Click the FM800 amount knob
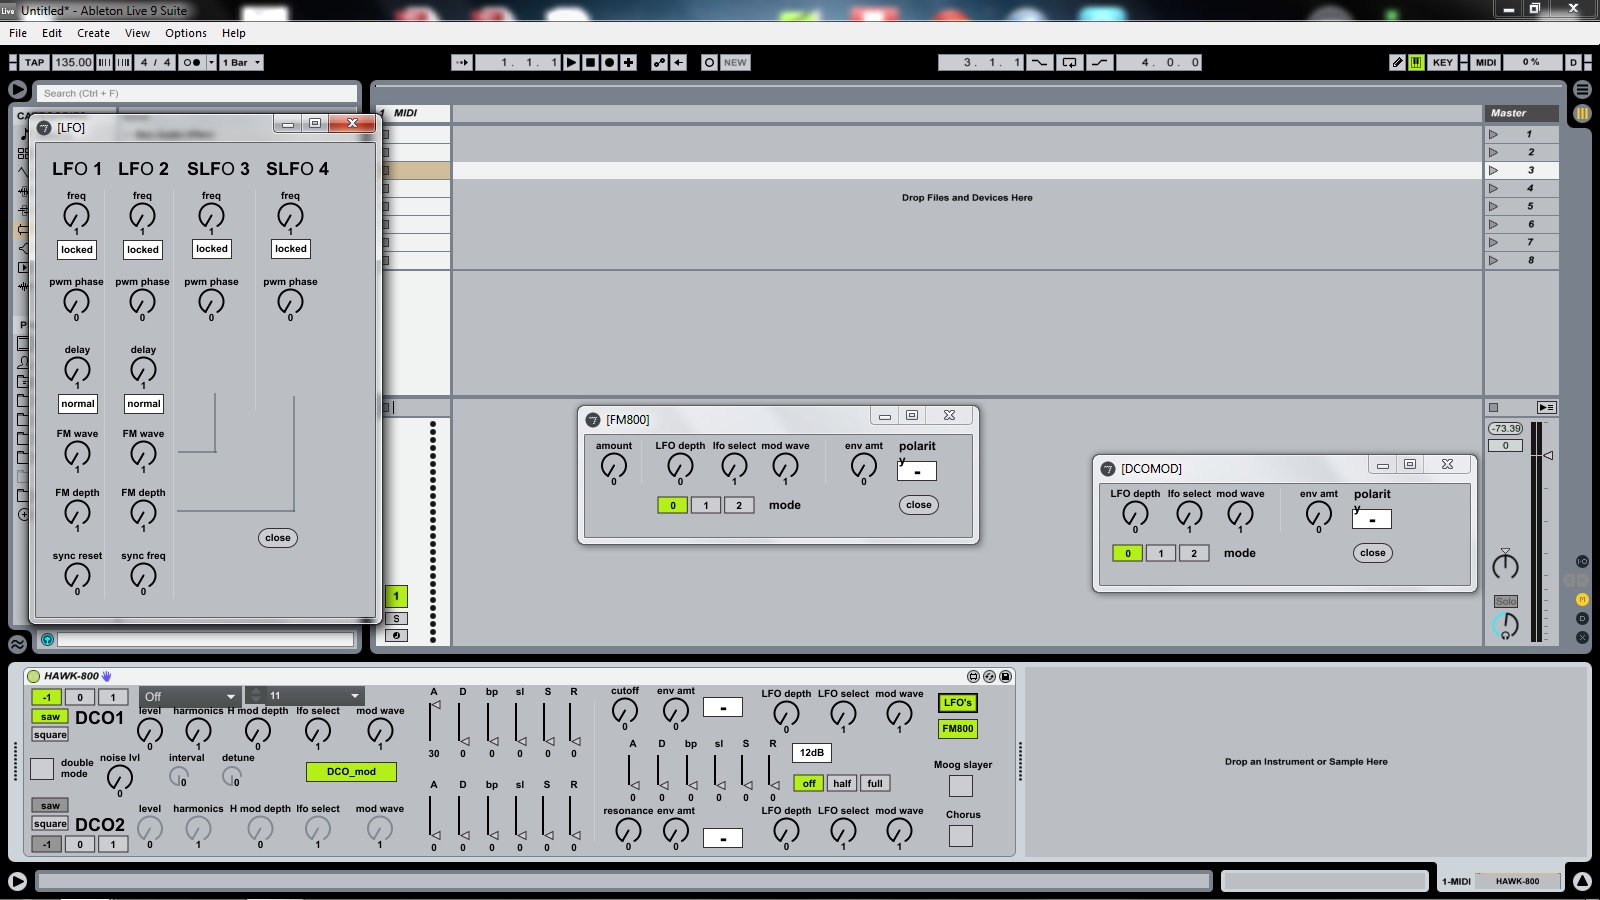This screenshot has width=1600, height=900. point(614,465)
